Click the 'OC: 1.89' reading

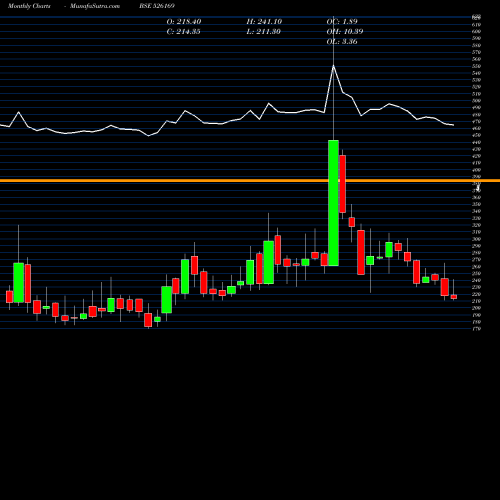pyautogui.click(x=342, y=22)
